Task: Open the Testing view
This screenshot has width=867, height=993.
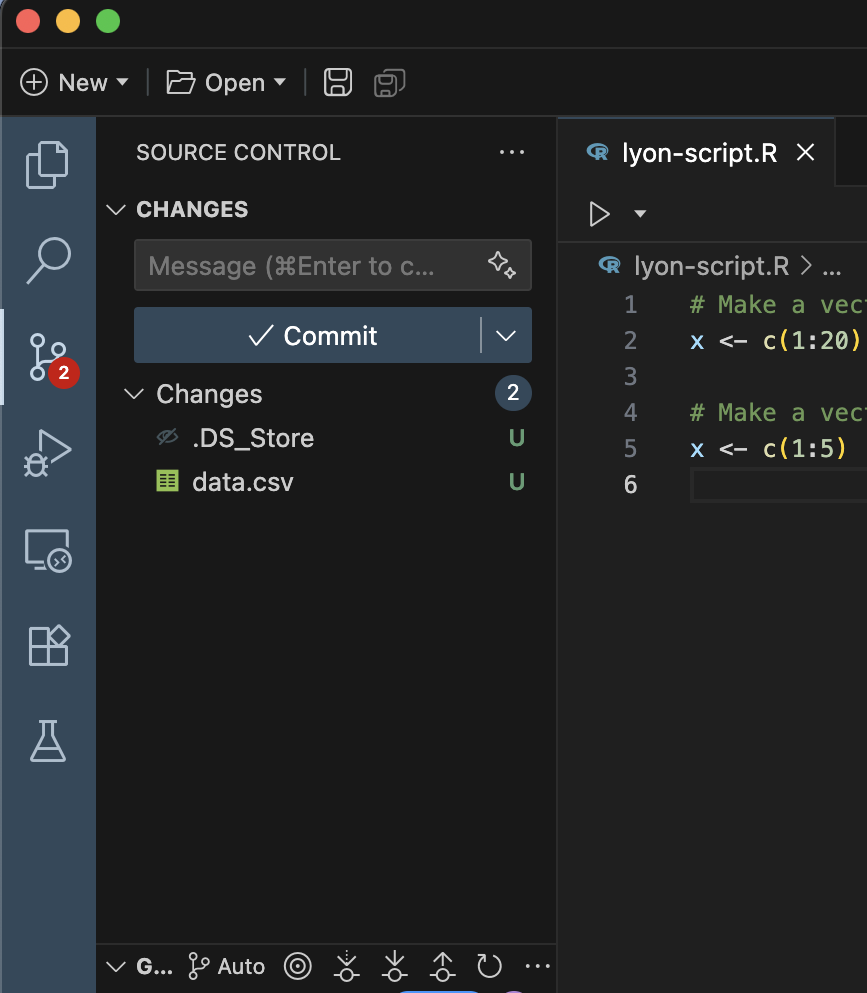Action: 47,741
